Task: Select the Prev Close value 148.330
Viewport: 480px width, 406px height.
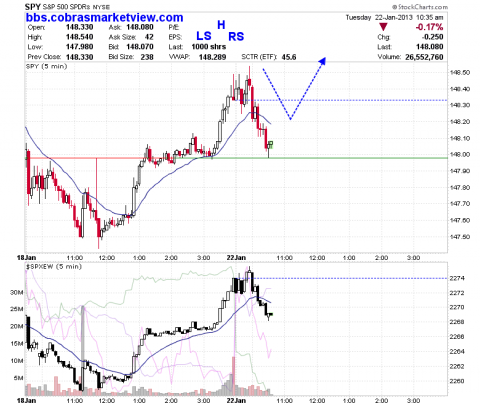Action: pos(80,57)
